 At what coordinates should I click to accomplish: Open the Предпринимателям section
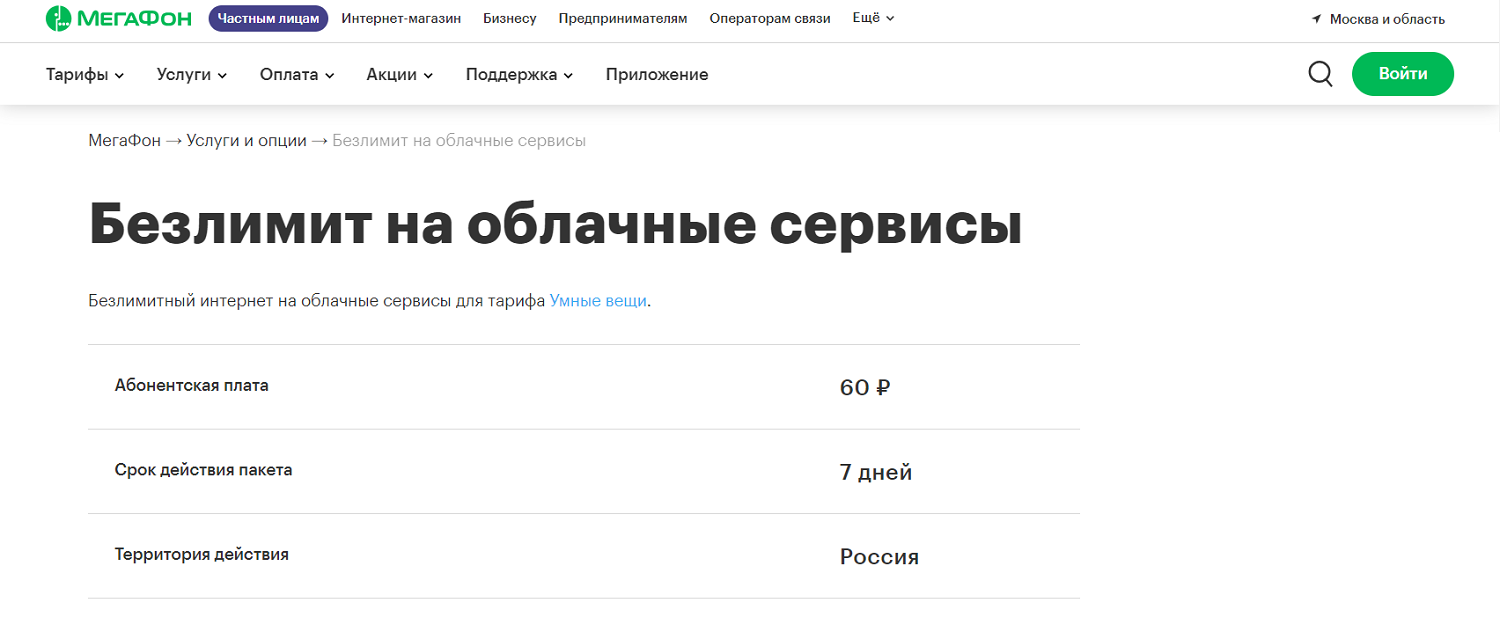623,18
